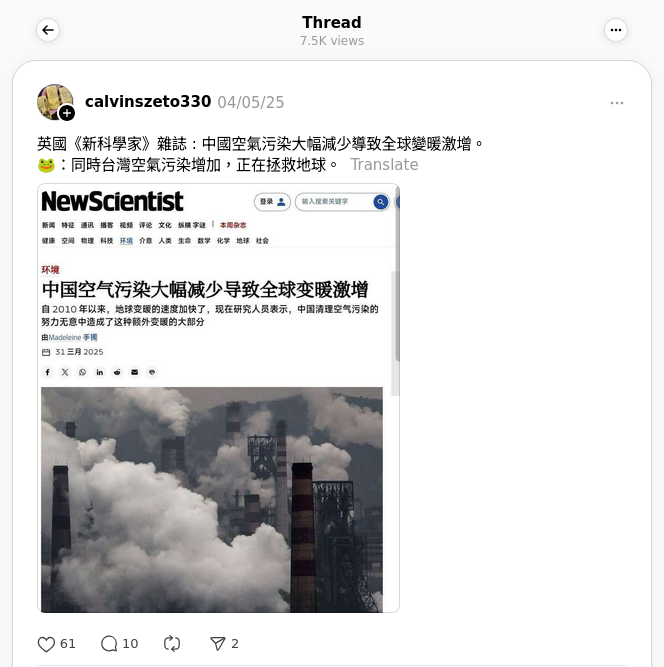The height and width of the screenshot is (667, 664).
Task: Open post options beside calvinszeto330's date
Action: click(616, 103)
